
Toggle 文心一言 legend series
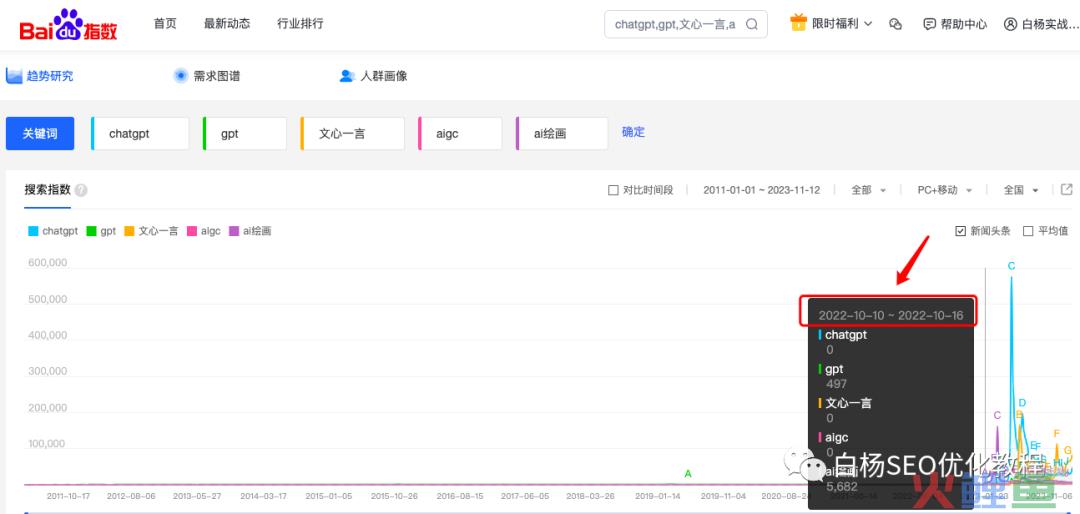pos(151,232)
